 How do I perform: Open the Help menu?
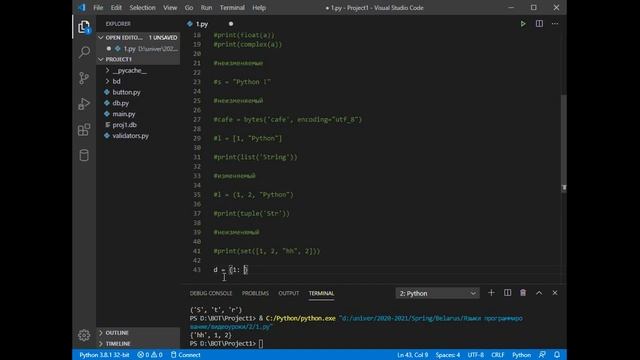(x=259, y=7)
